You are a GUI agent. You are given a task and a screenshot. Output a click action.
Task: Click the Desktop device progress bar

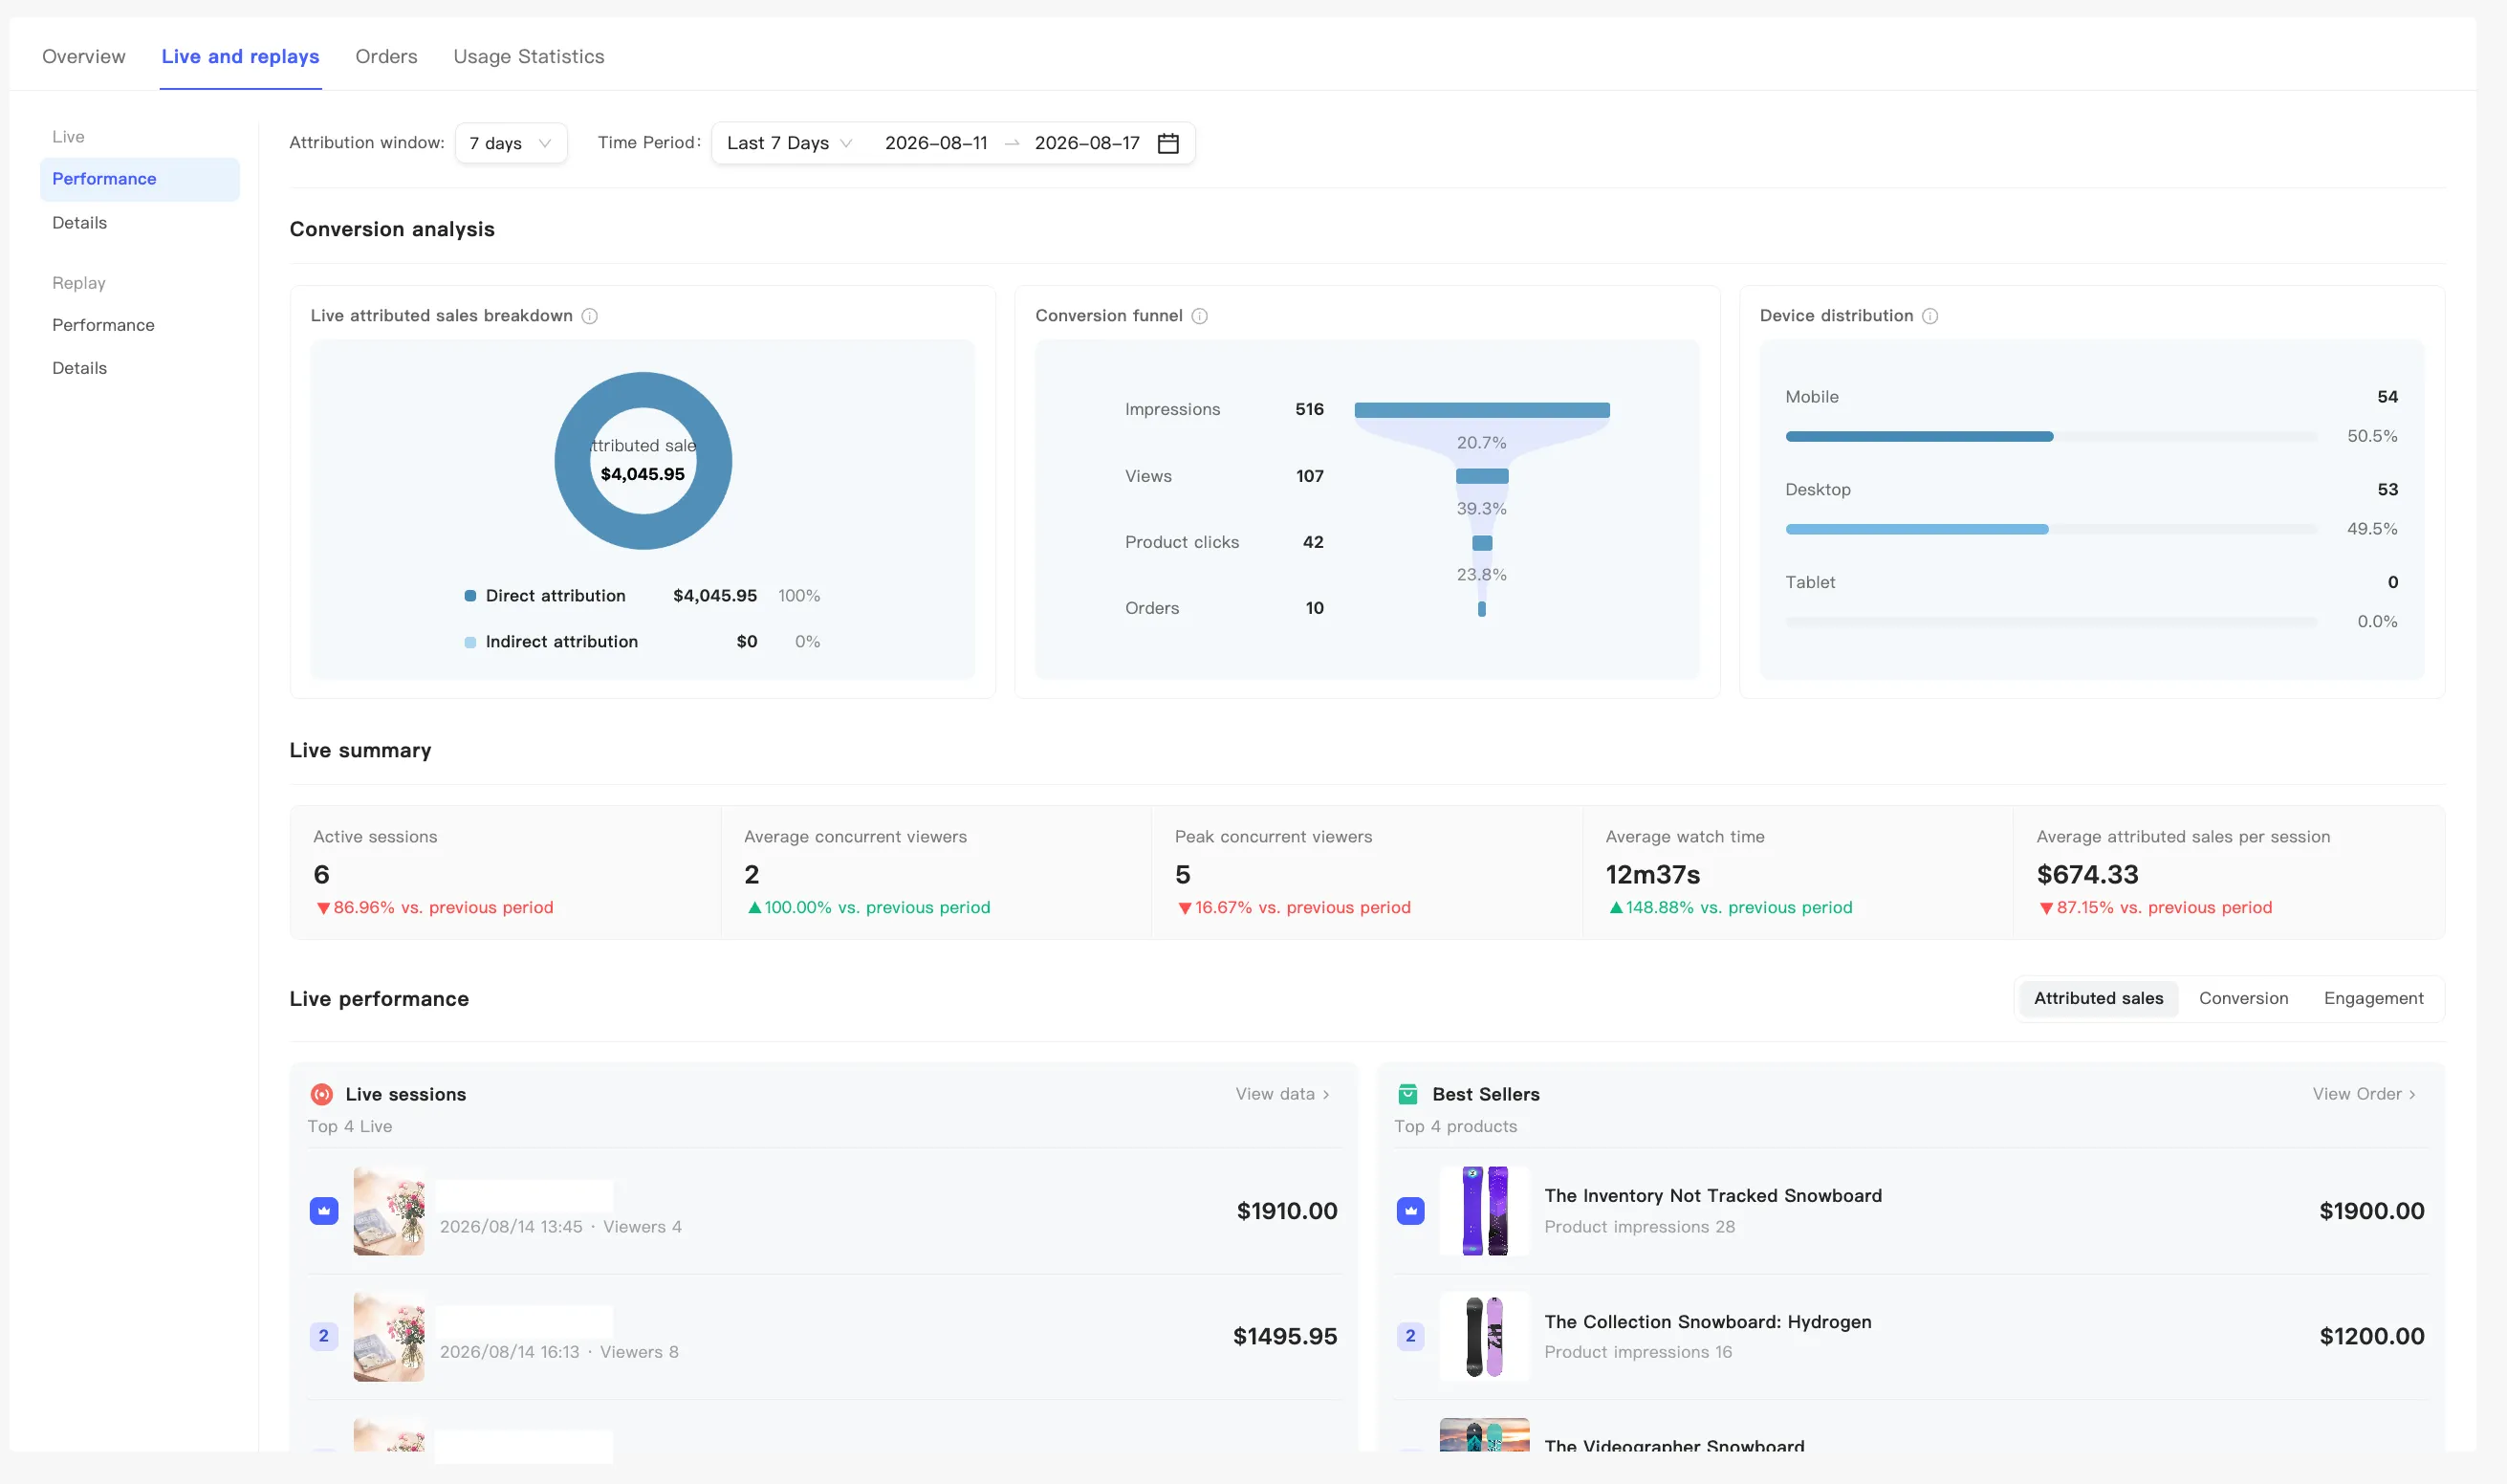[x=2050, y=529]
